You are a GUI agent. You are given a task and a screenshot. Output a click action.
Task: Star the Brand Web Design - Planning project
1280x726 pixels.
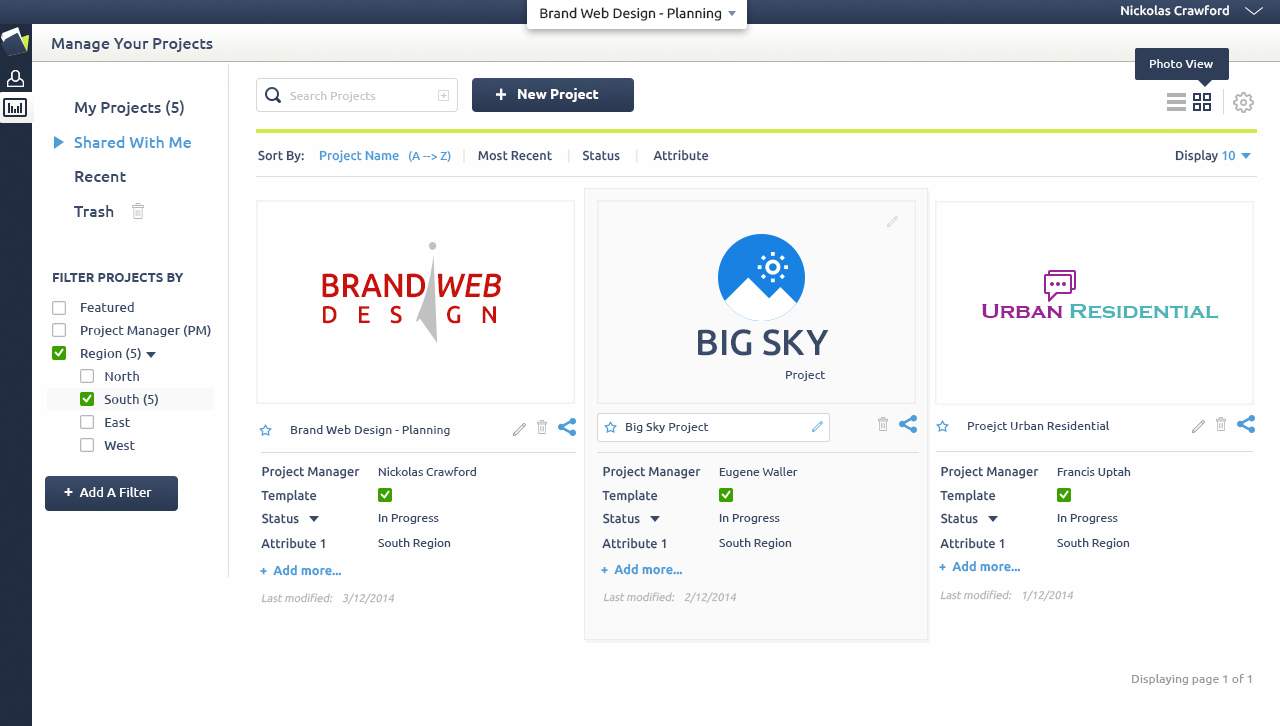(266, 430)
